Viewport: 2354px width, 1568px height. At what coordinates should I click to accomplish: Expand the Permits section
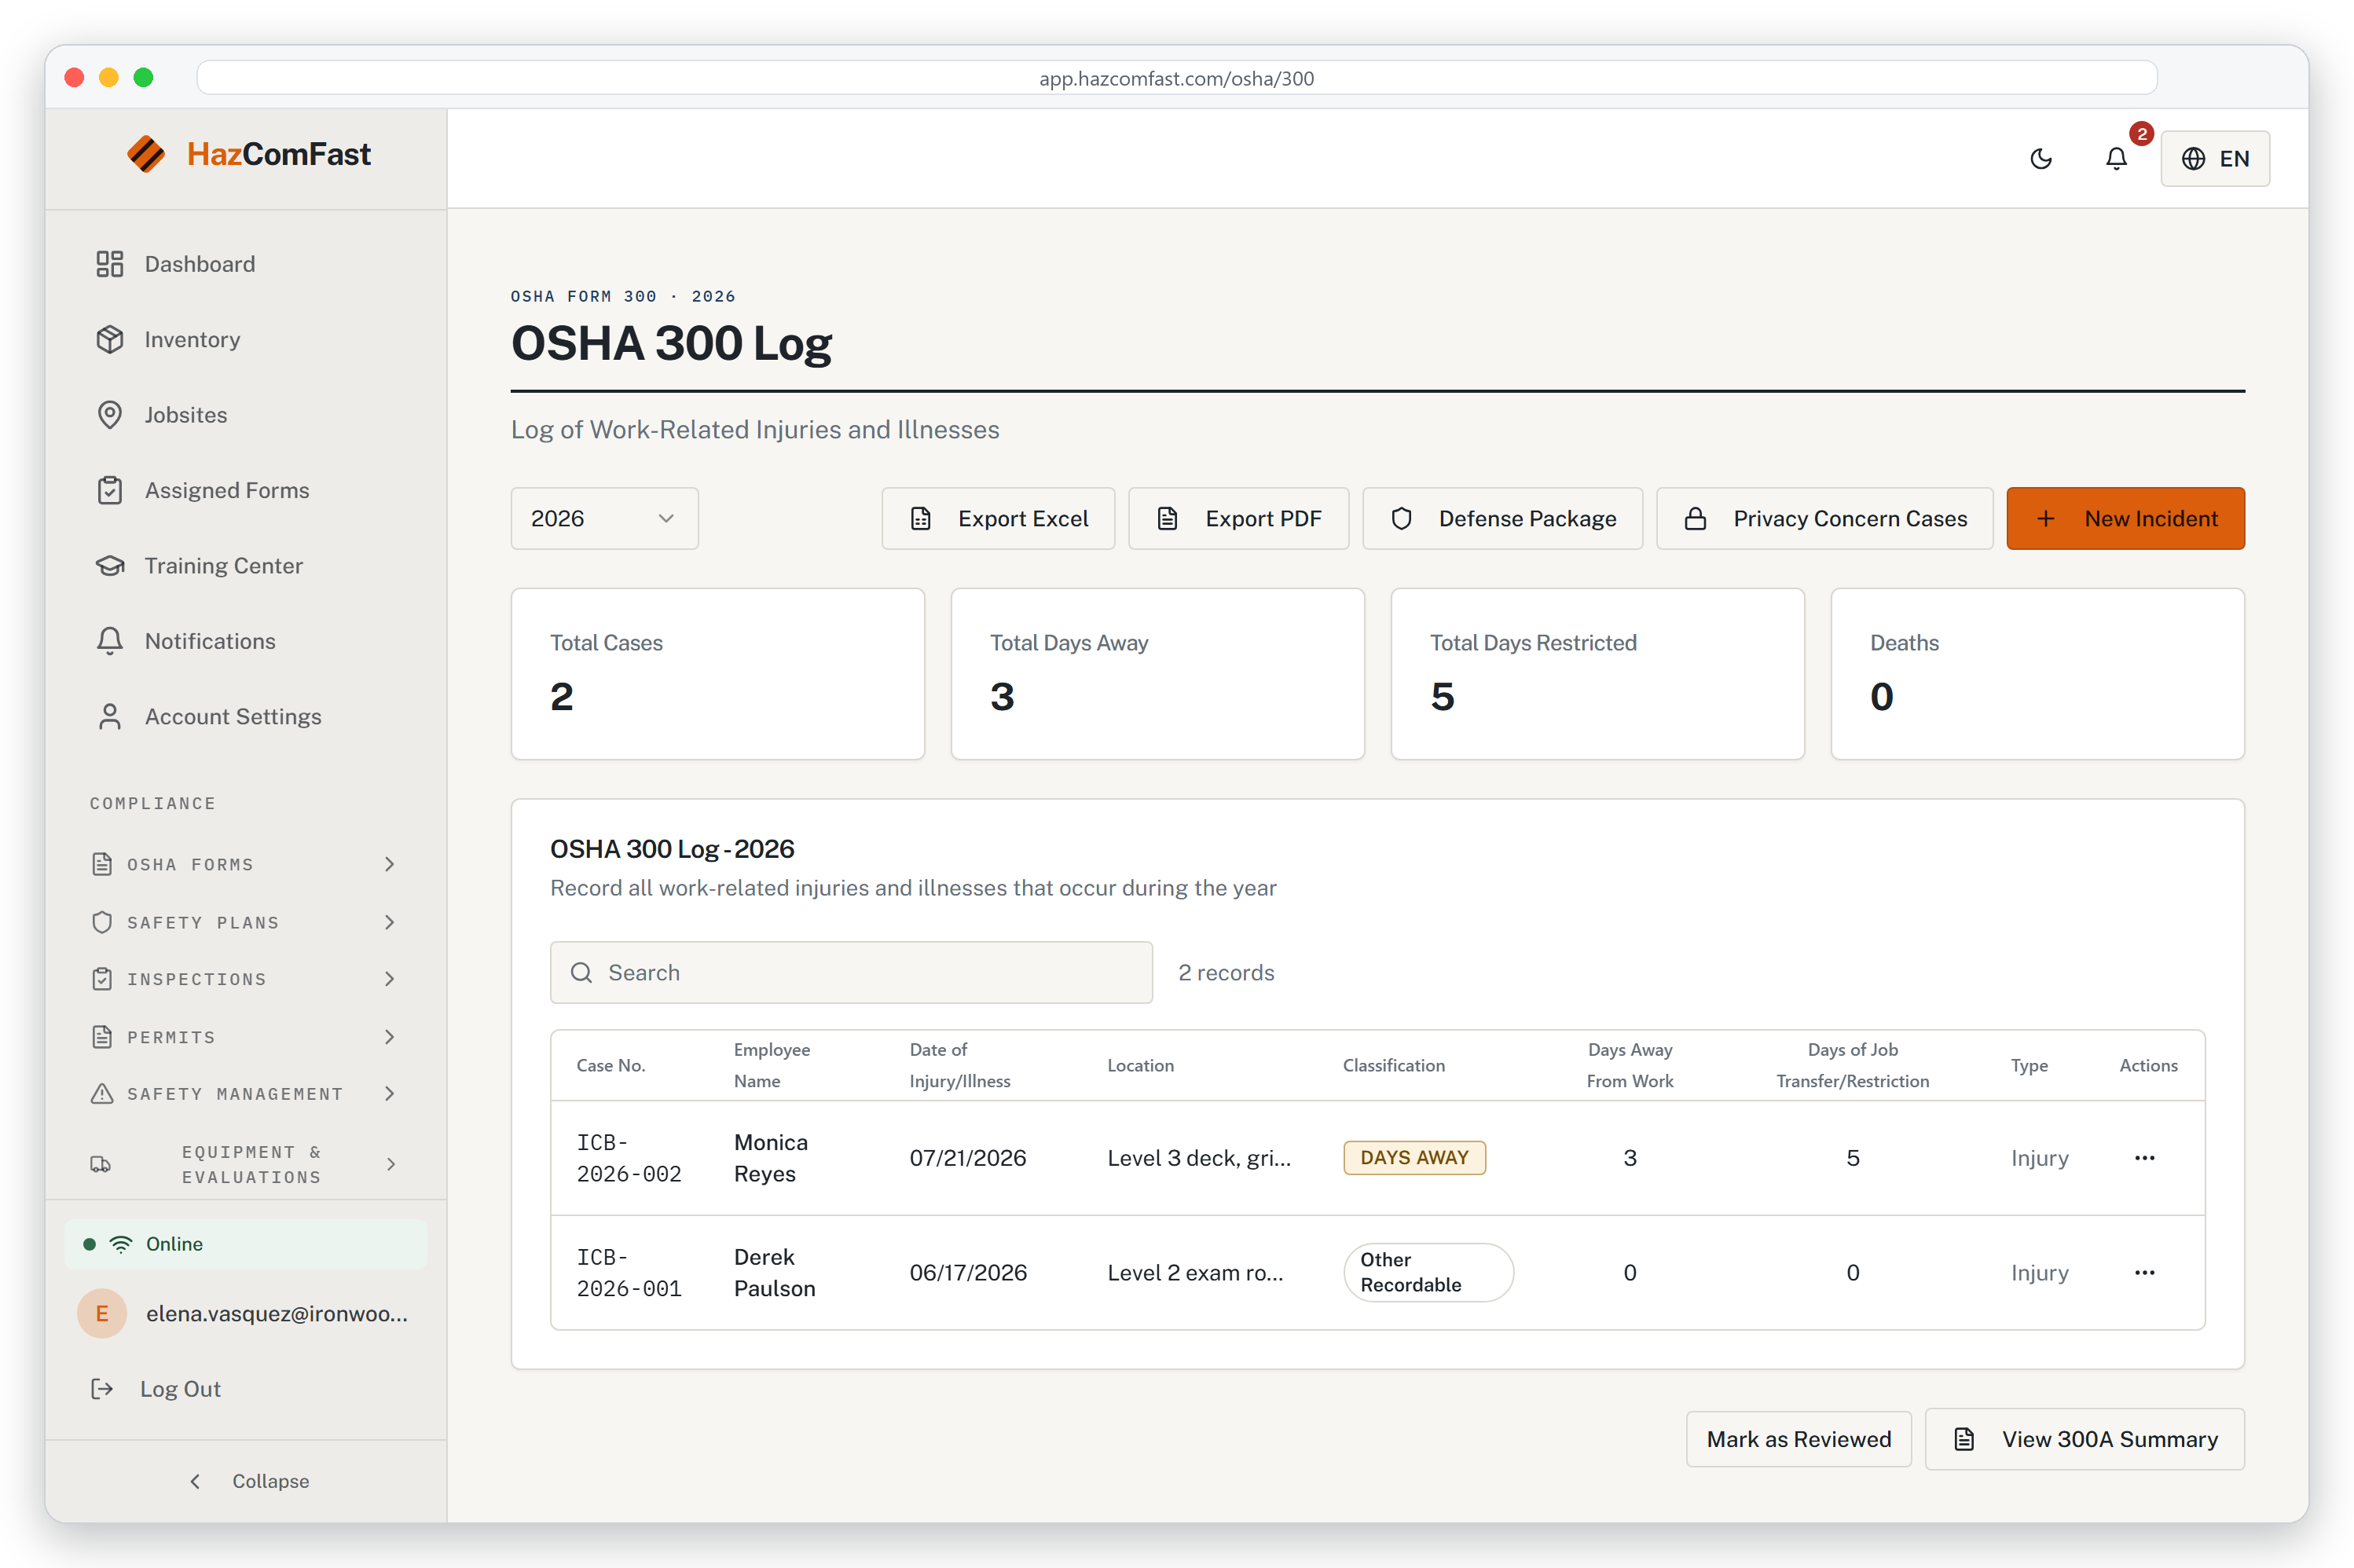(246, 1037)
